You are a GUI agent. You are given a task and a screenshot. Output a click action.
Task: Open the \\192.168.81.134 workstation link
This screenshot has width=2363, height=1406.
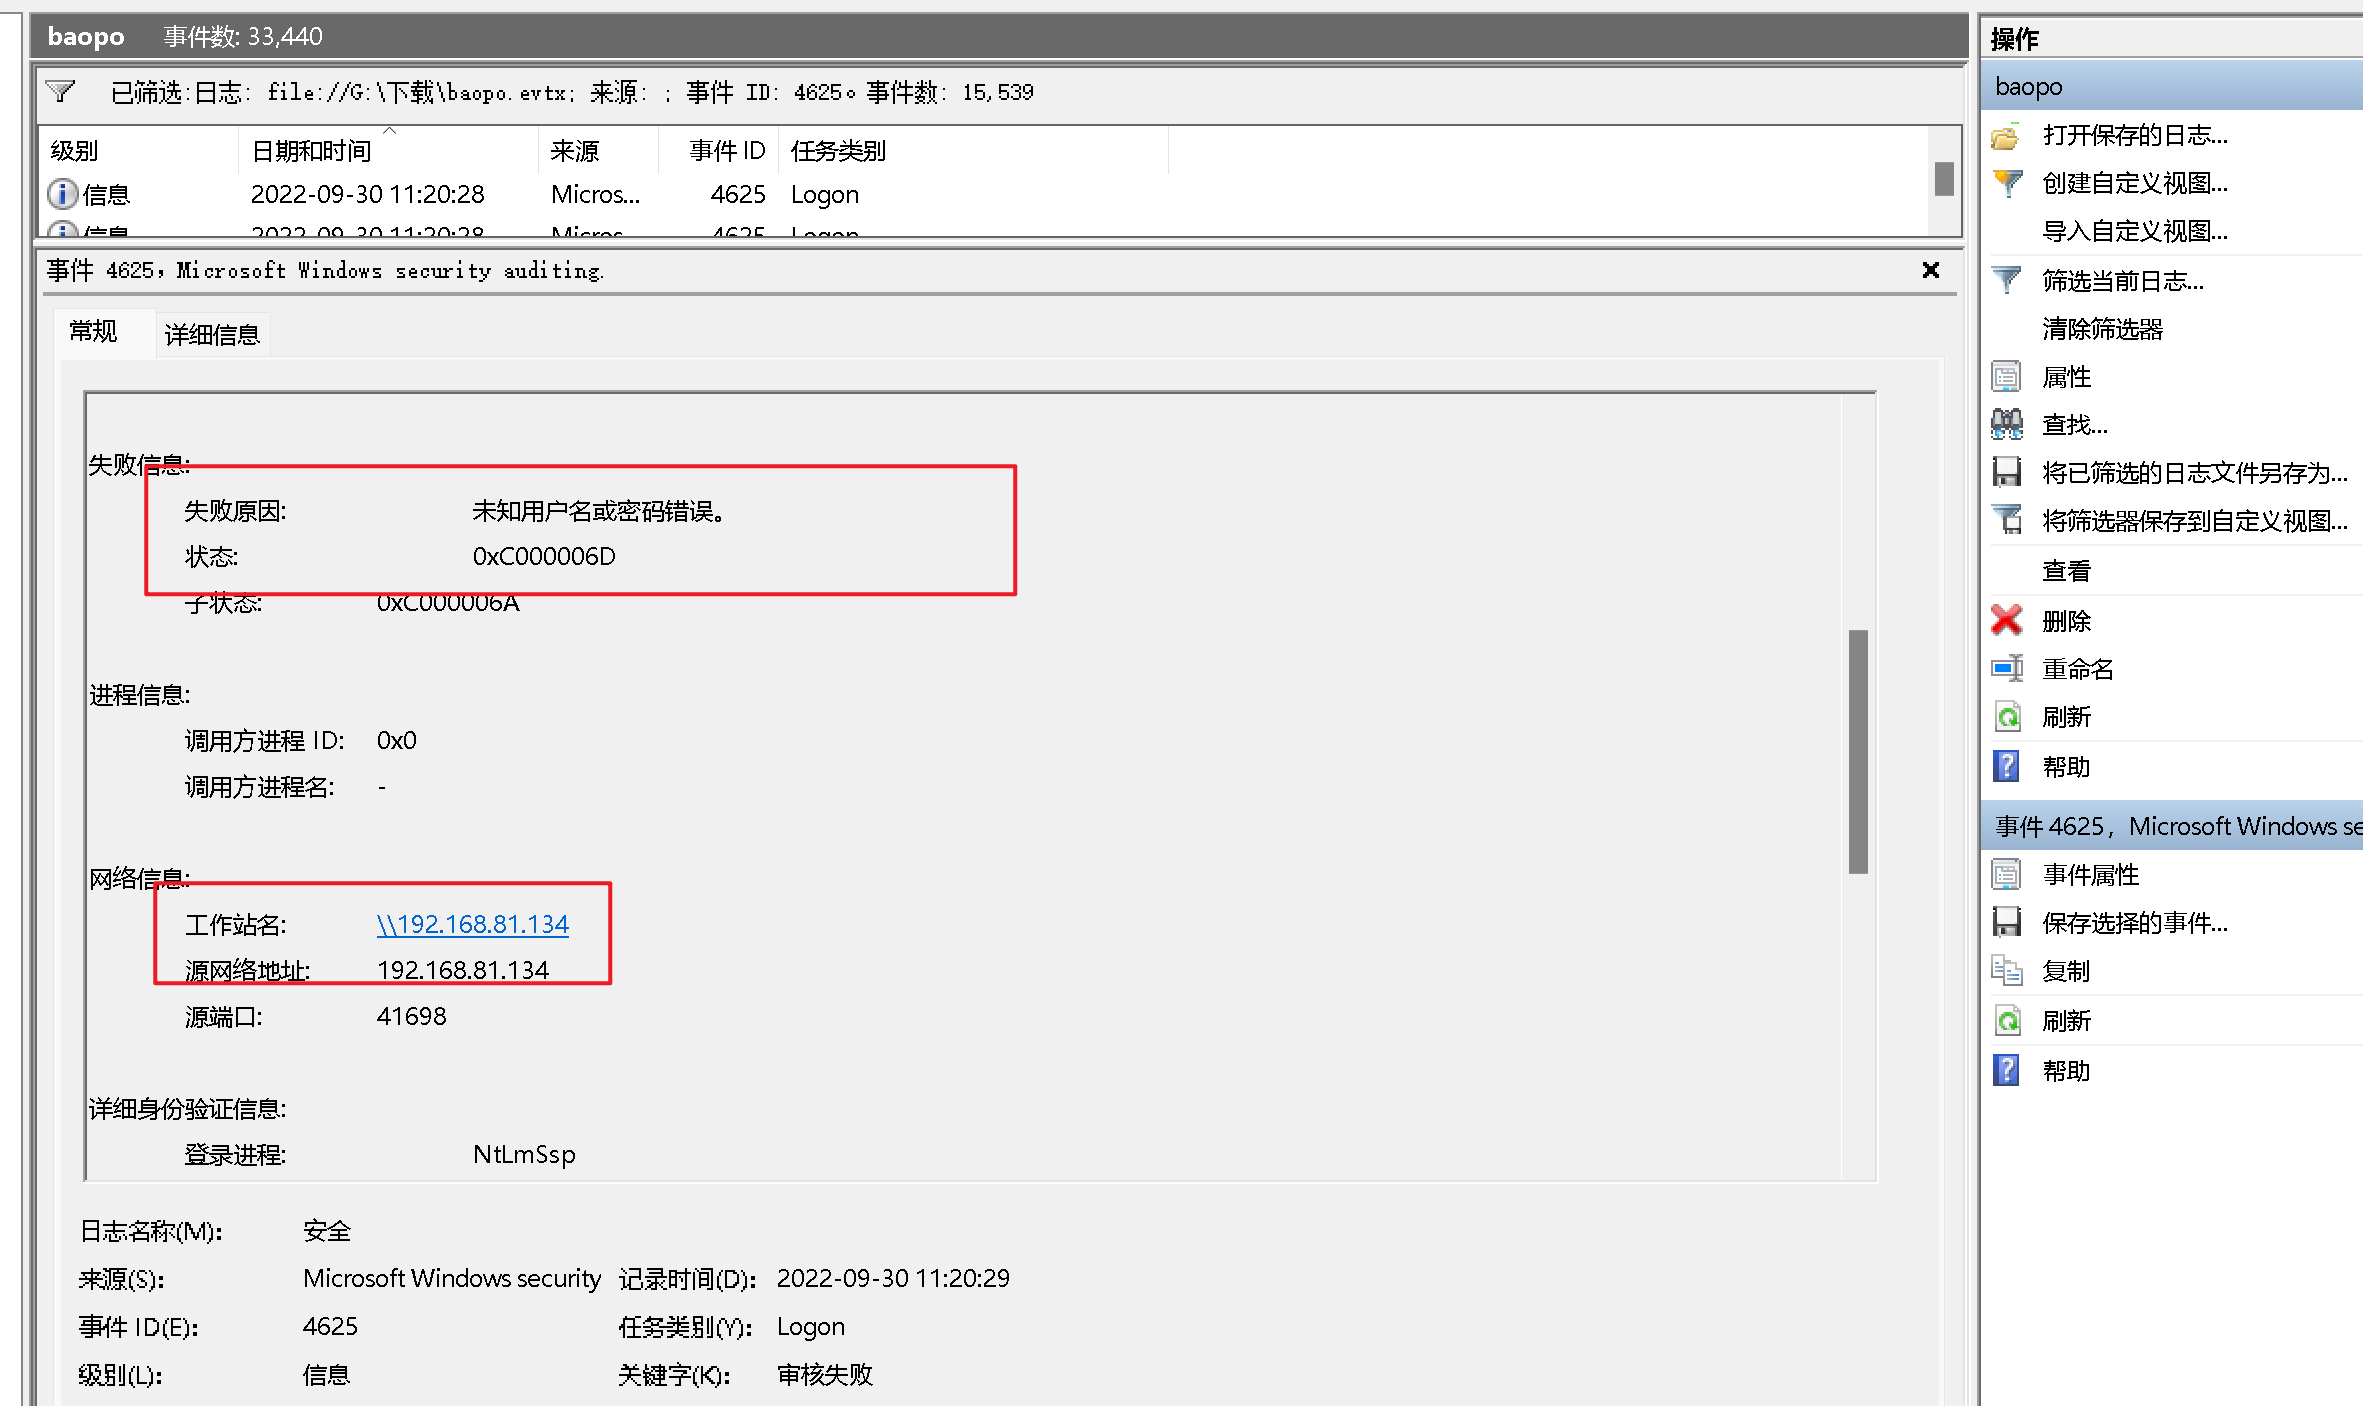click(x=472, y=924)
